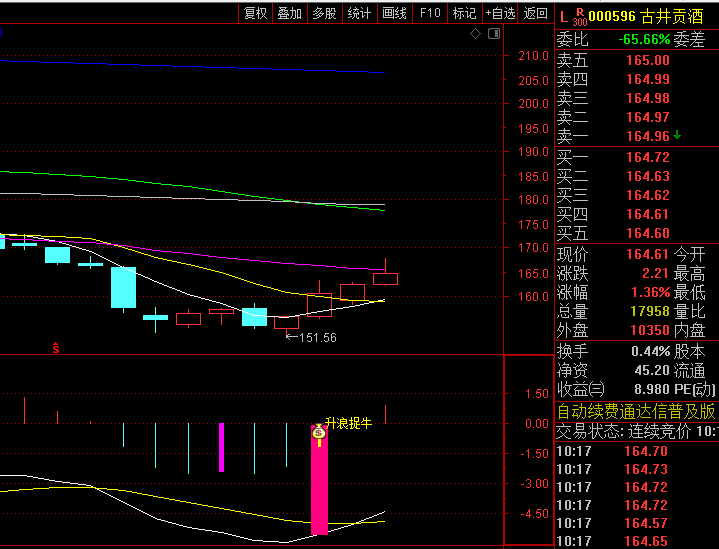Viewport: 719px width, 549px height.
Task: Select the 买五 price 164.60
Action: 648,233
